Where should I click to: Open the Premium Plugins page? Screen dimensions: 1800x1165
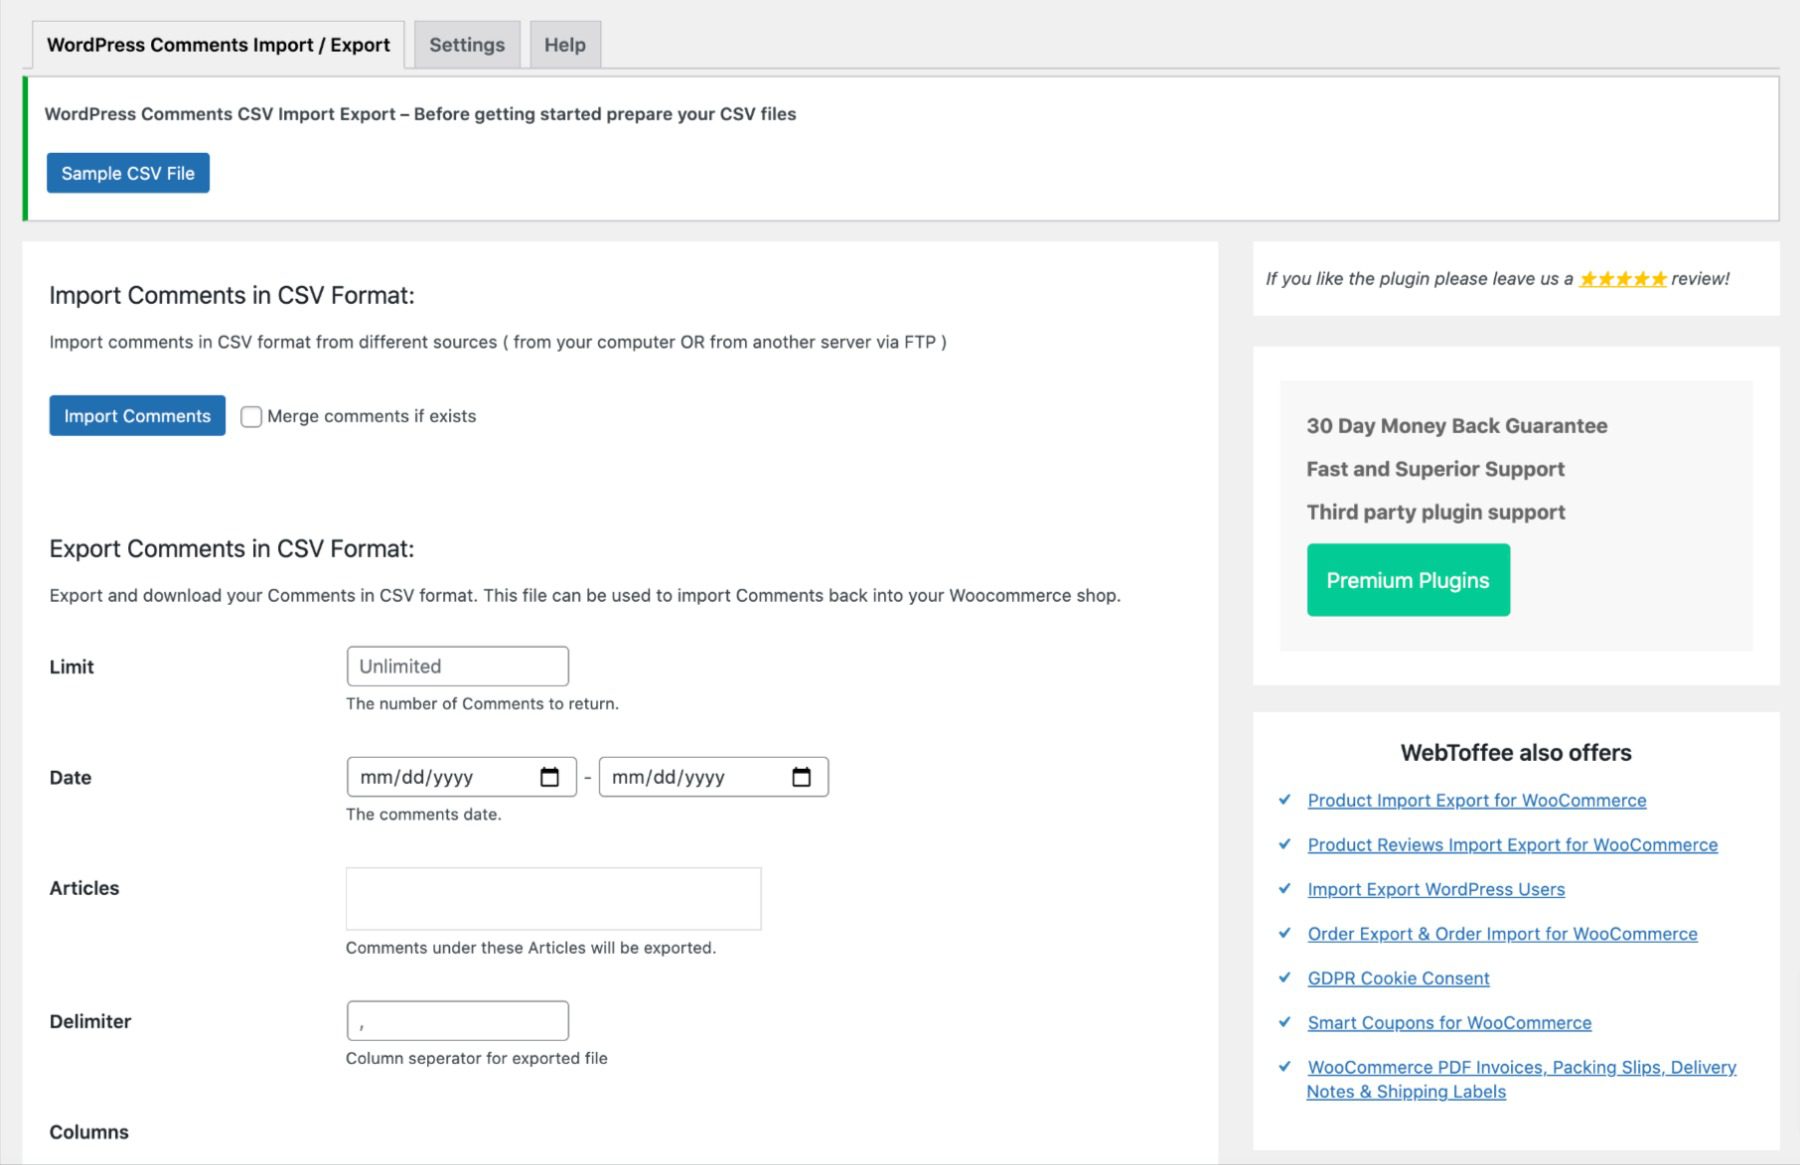point(1408,579)
